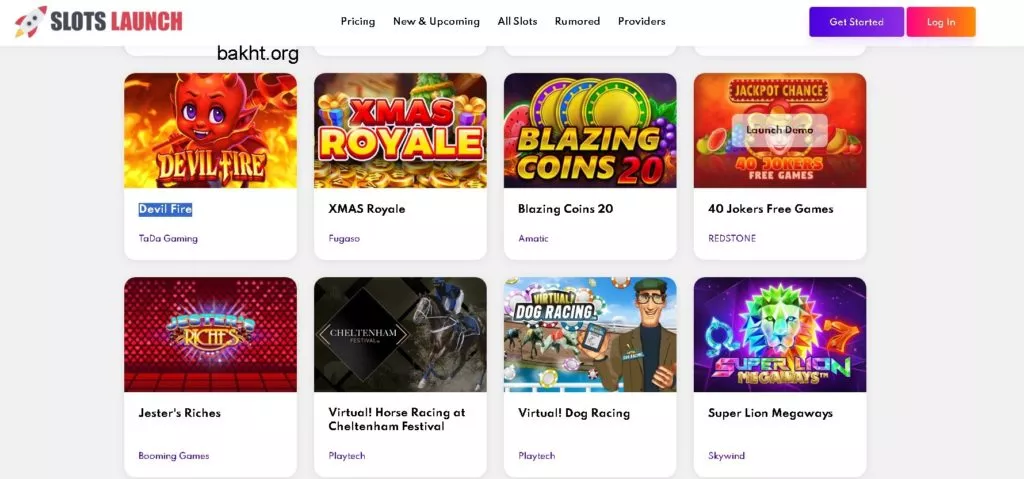Click the Super Lion Megaways title
Viewport: 1024px width, 479px height.
coord(770,413)
